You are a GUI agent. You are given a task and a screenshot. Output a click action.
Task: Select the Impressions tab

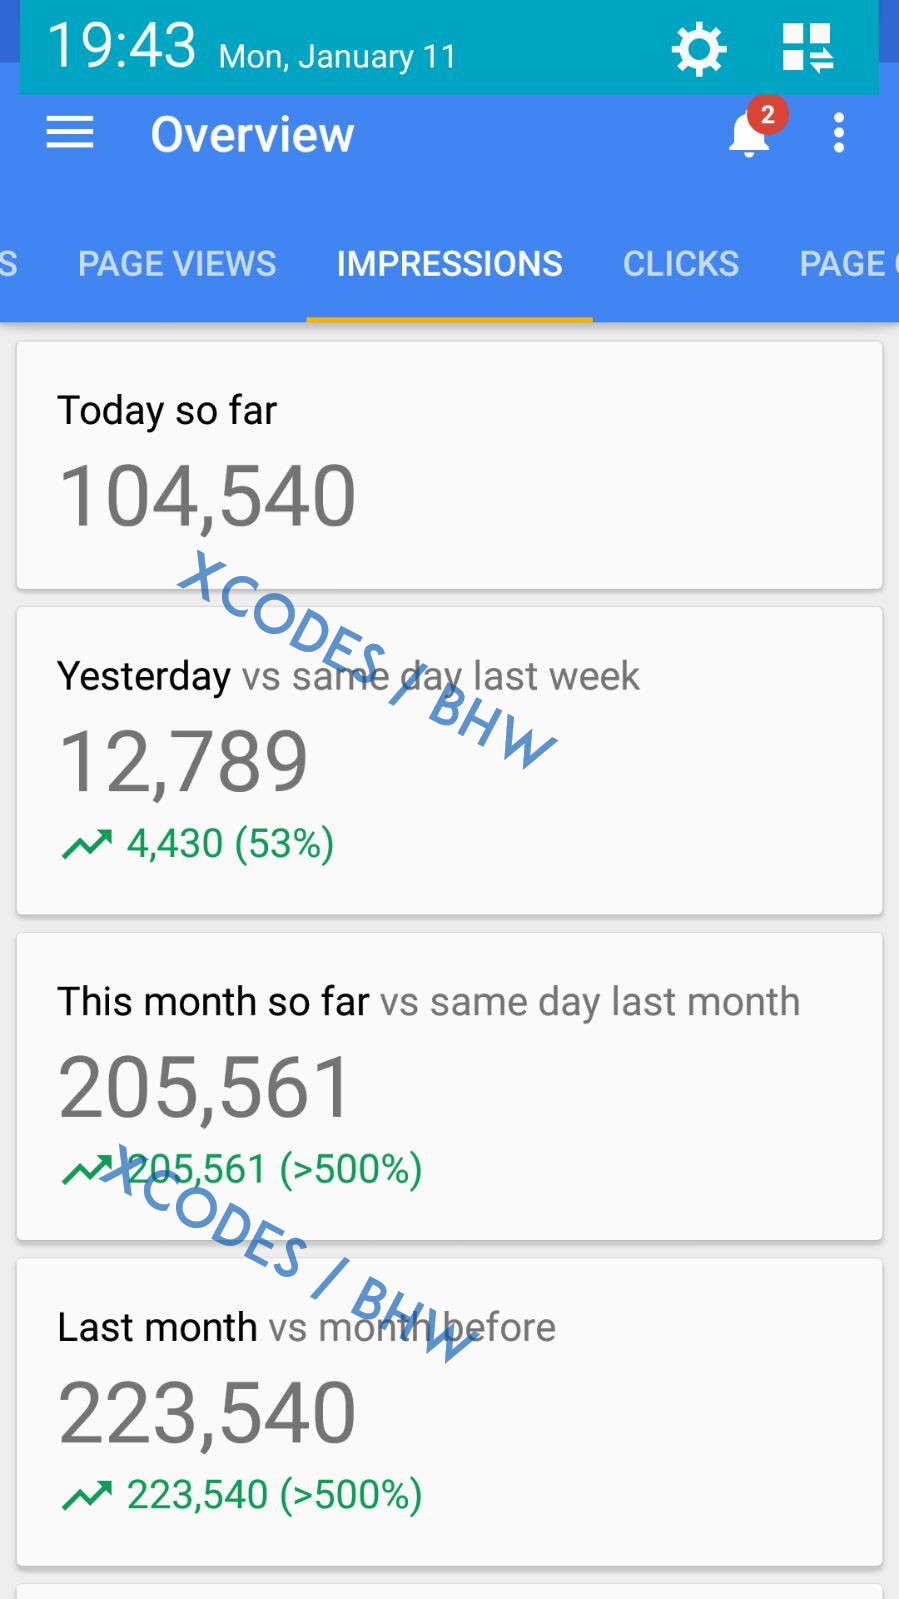(449, 264)
